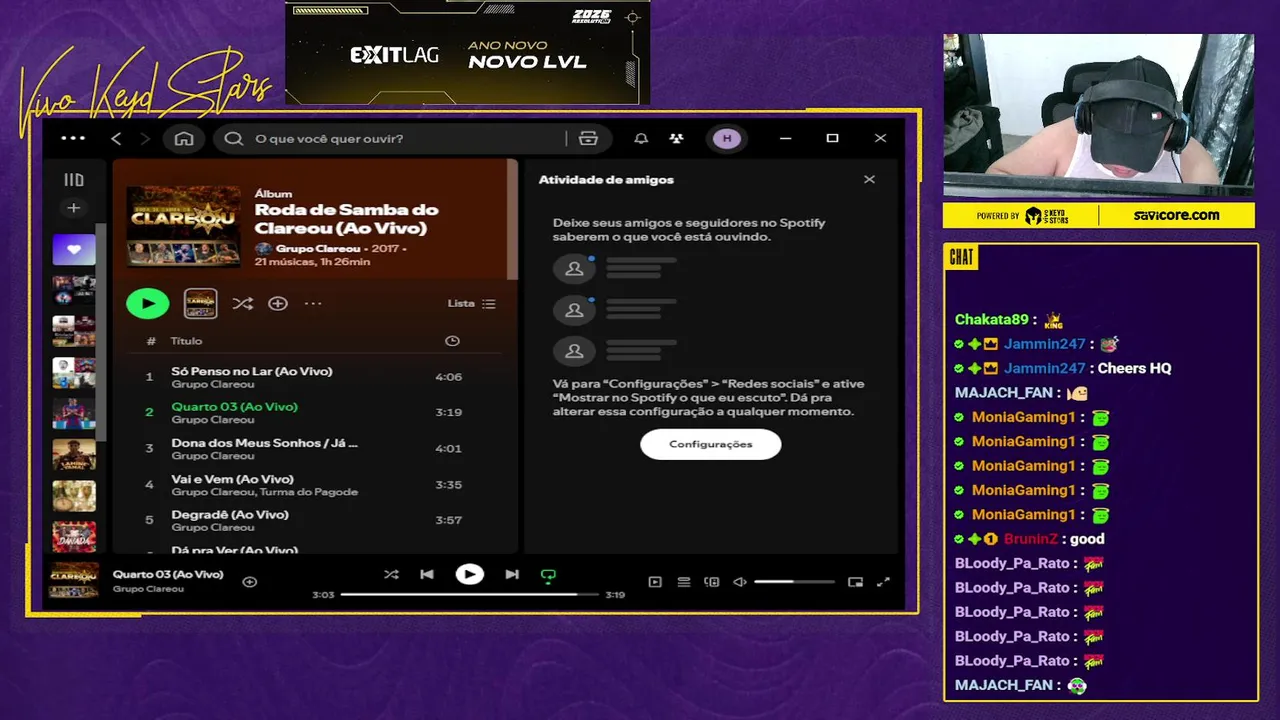The image size is (1280, 720).
Task: Play the album with the green button
Action: [148, 303]
